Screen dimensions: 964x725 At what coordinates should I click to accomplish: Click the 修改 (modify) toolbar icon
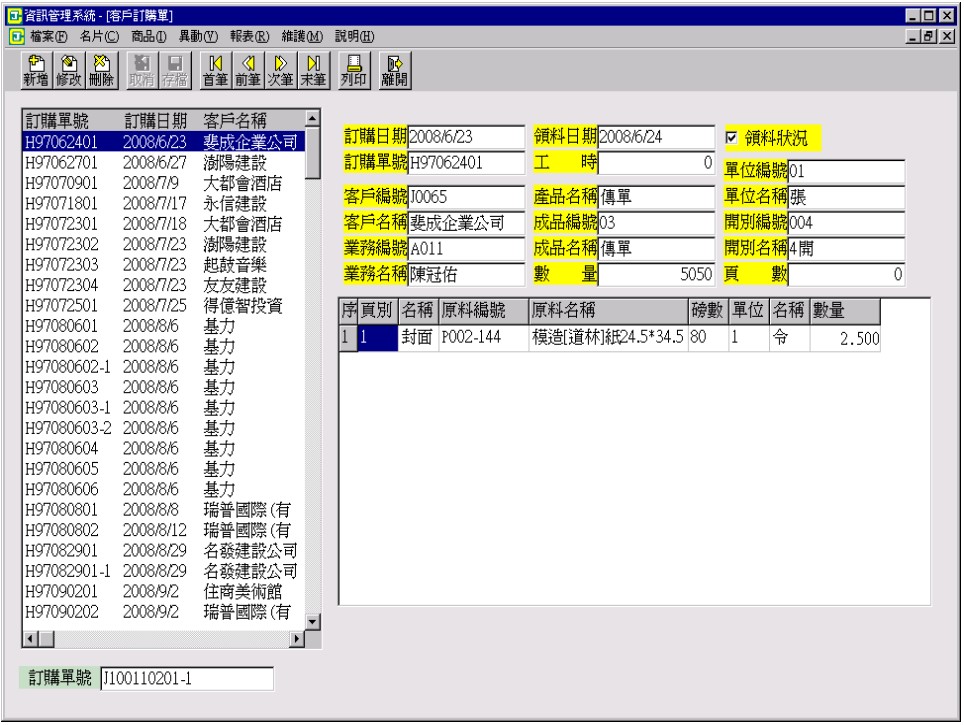pyautogui.click(x=69, y=71)
